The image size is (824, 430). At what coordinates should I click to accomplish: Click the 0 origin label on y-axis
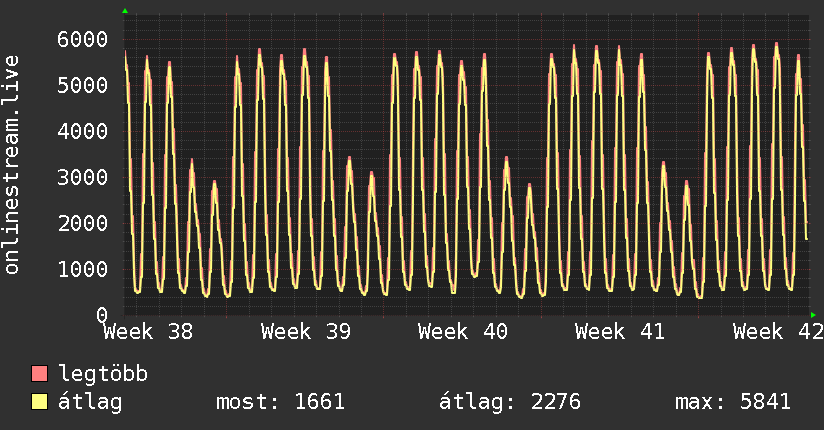coord(102,315)
